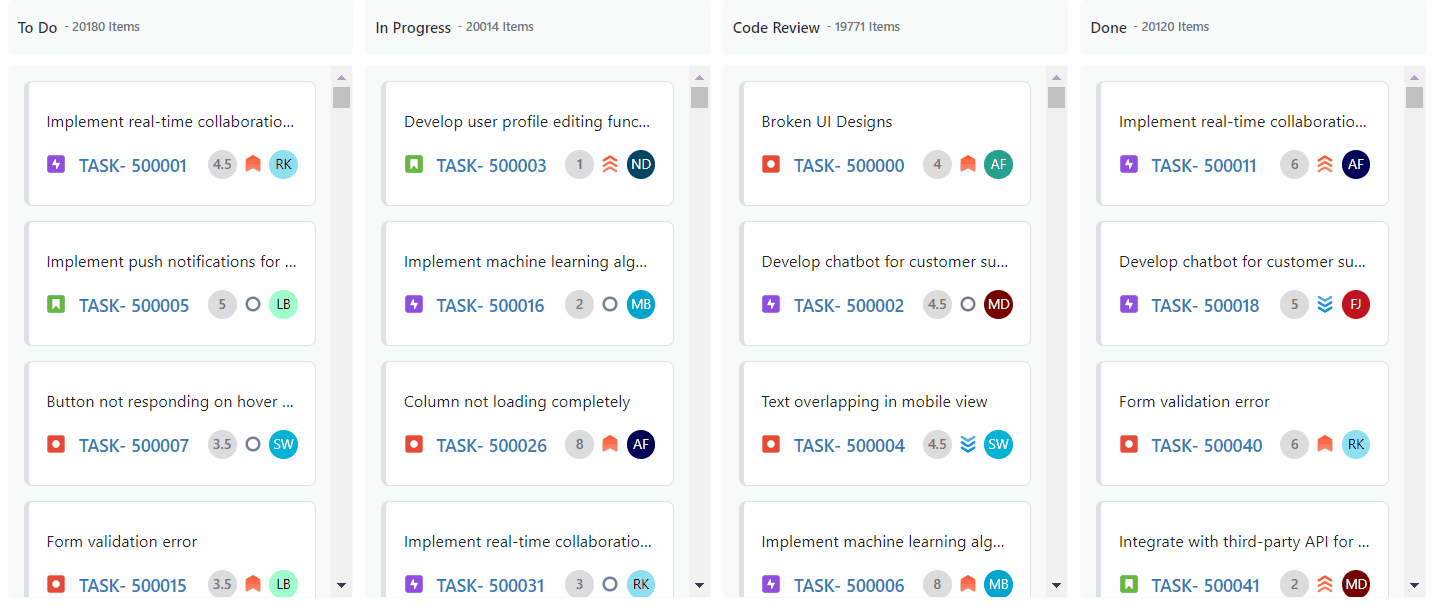
Task: Click the critical priority flag on TASK-500026
Action: click(610, 444)
